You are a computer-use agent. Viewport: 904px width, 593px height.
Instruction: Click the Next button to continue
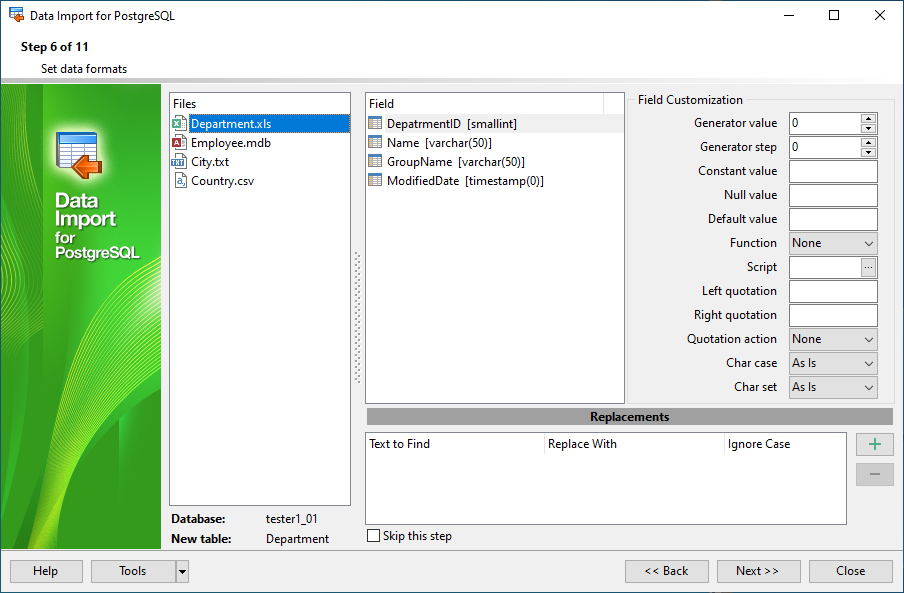pyautogui.click(x=758, y=571)
